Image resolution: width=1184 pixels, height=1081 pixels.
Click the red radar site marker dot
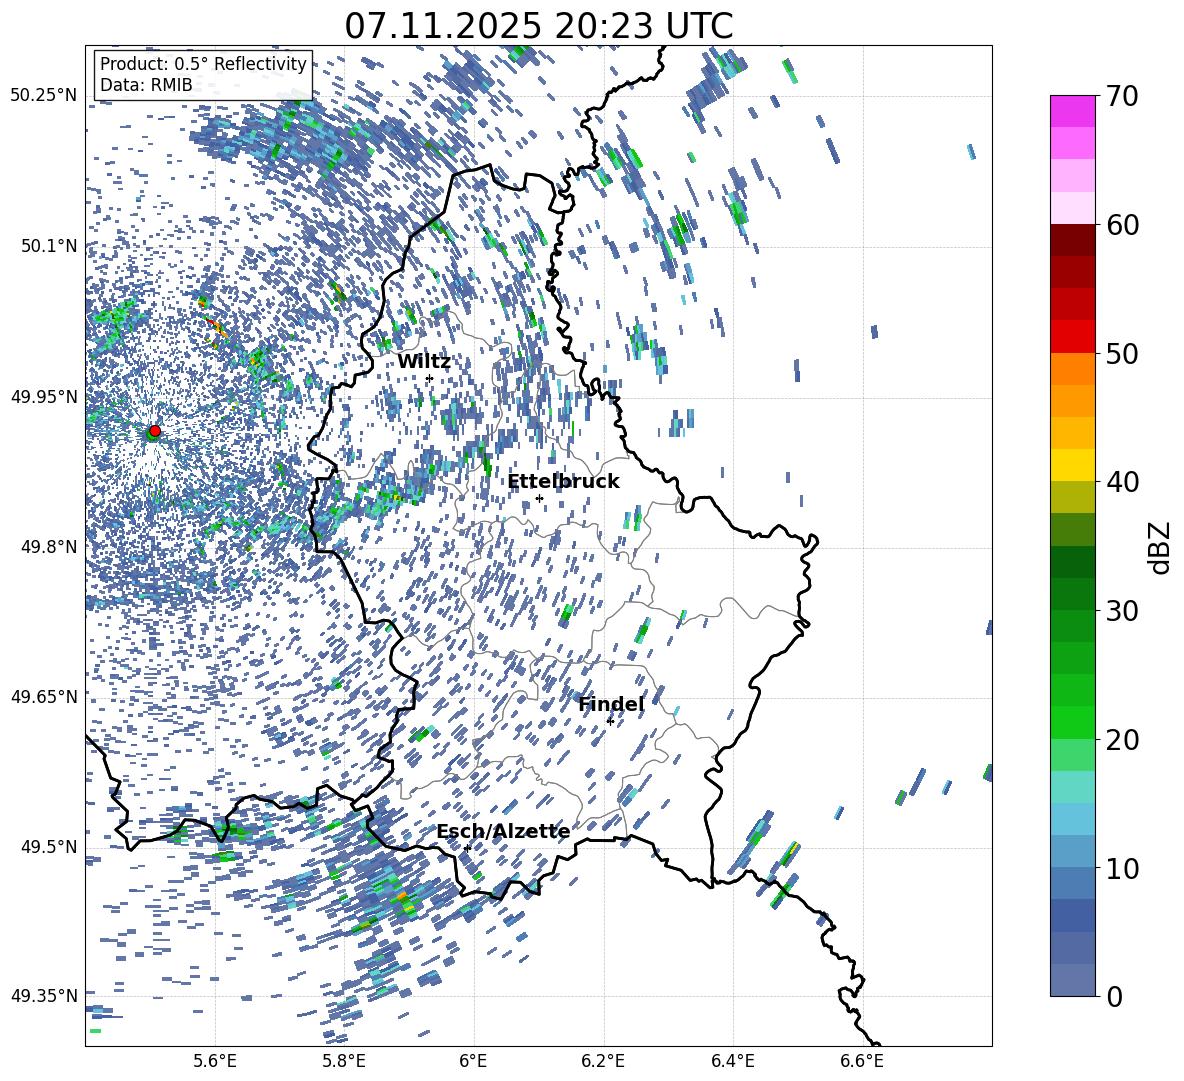(154, 431)
